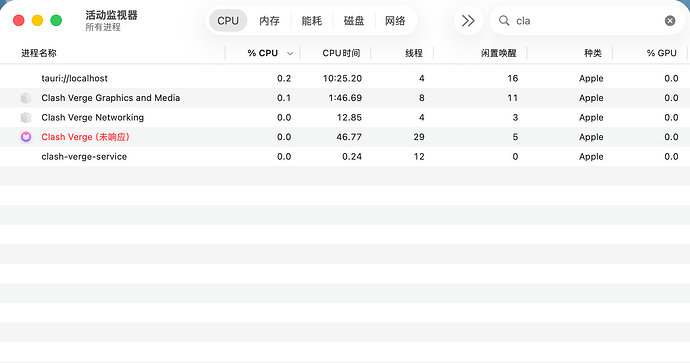The width and height of the screenshot is (690, 363).
Task: Sort by CPU时间 column header
Action: 341,53
